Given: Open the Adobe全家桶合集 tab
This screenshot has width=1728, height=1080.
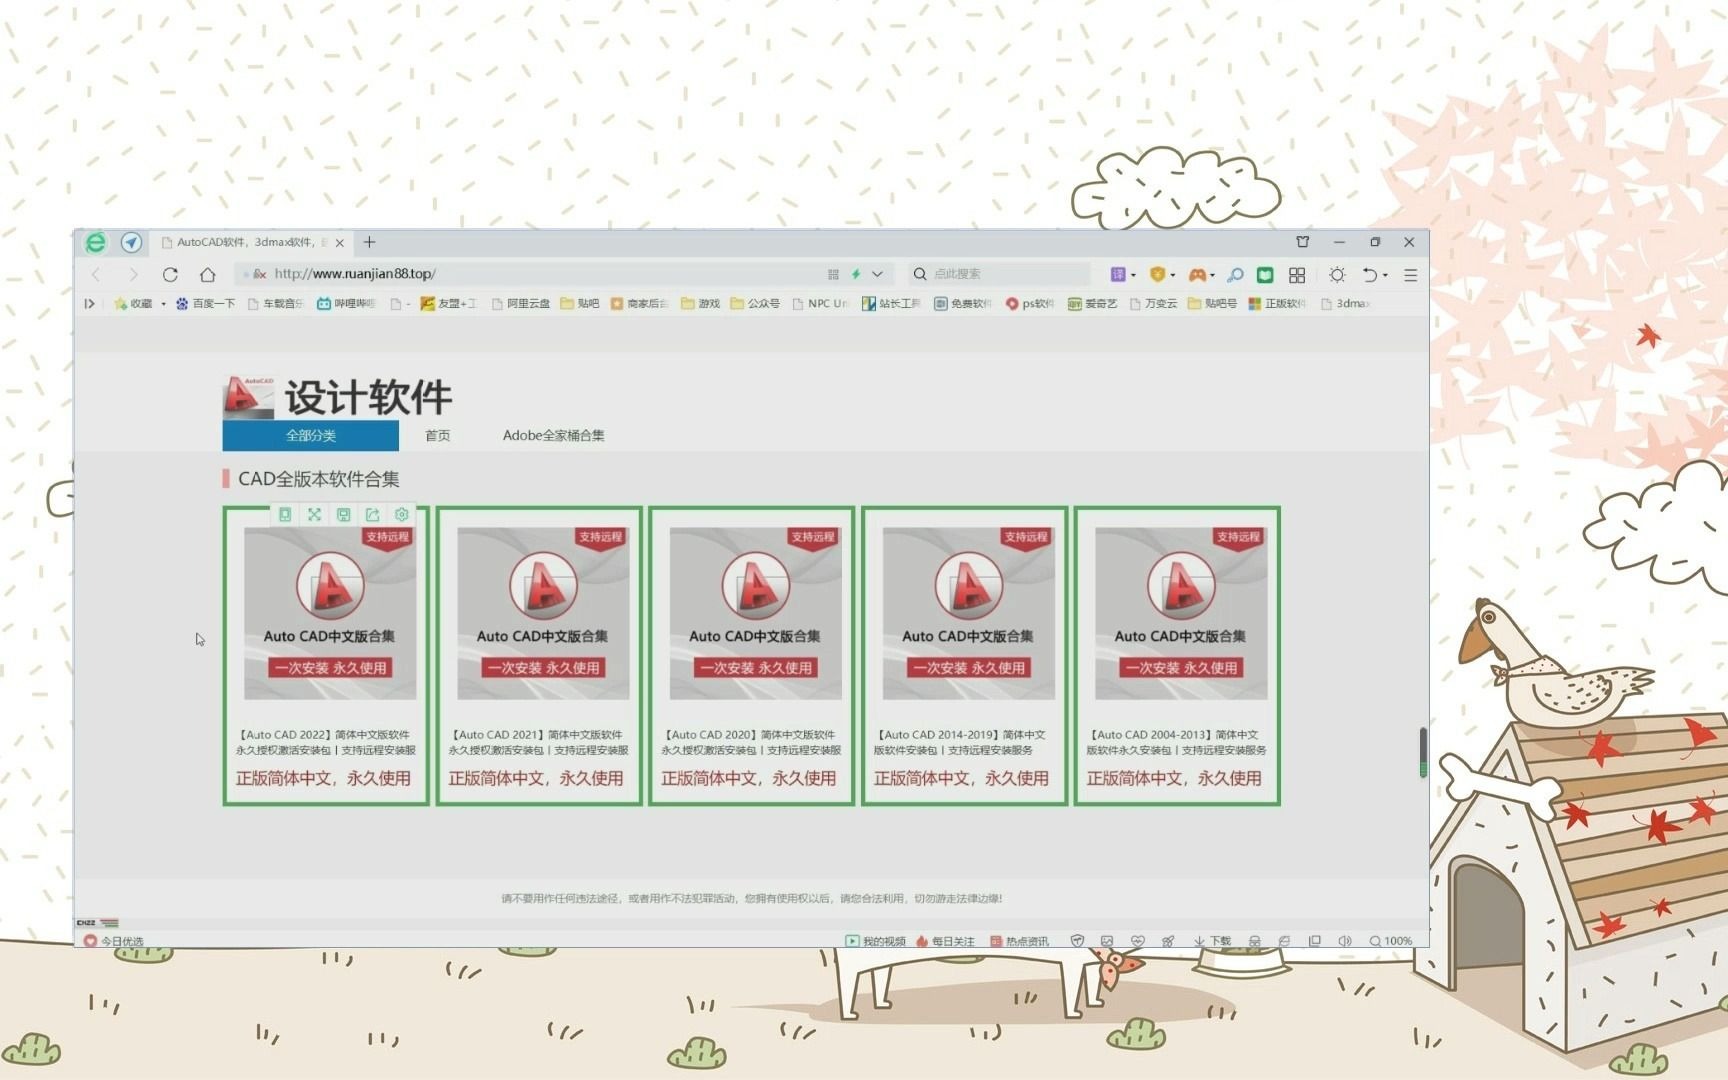Looking at the screenshot, I should click(x=553, y=435).
